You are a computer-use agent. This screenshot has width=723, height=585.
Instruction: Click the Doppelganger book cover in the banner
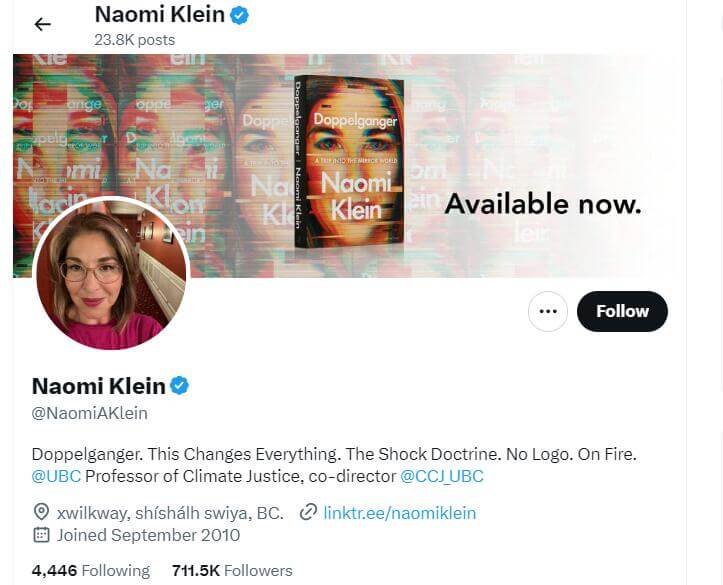(x=349, y=162)
